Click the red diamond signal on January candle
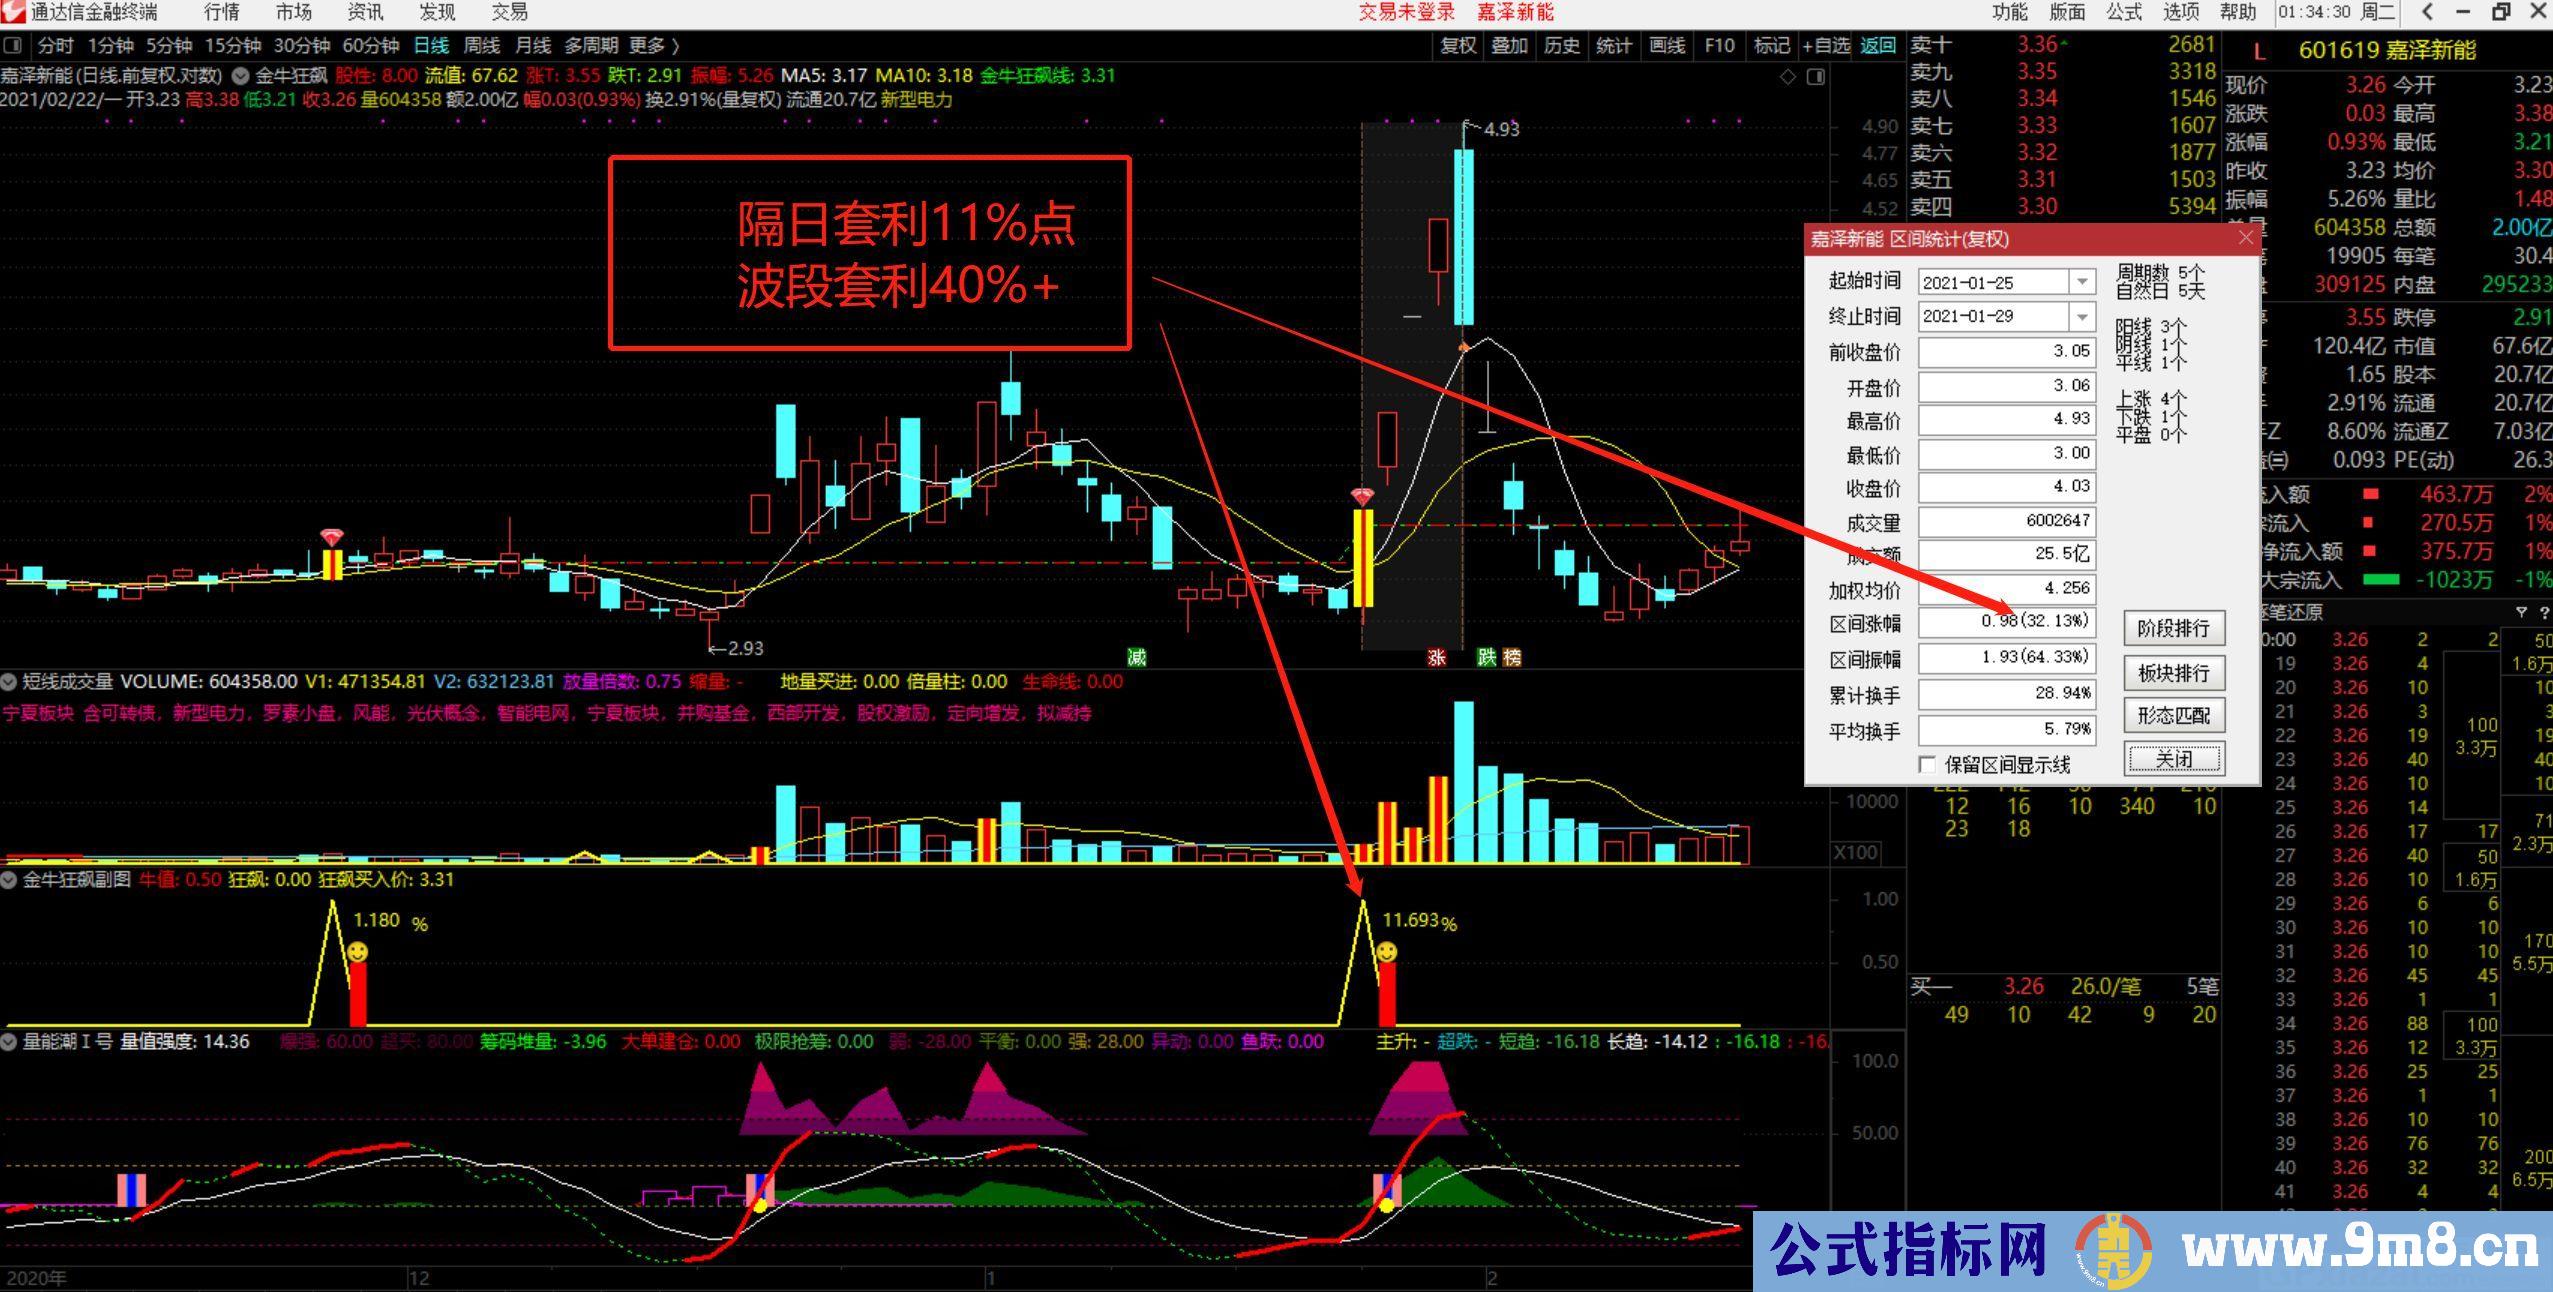Viewport: 2553px width, 1292px height. point(1362,496)
